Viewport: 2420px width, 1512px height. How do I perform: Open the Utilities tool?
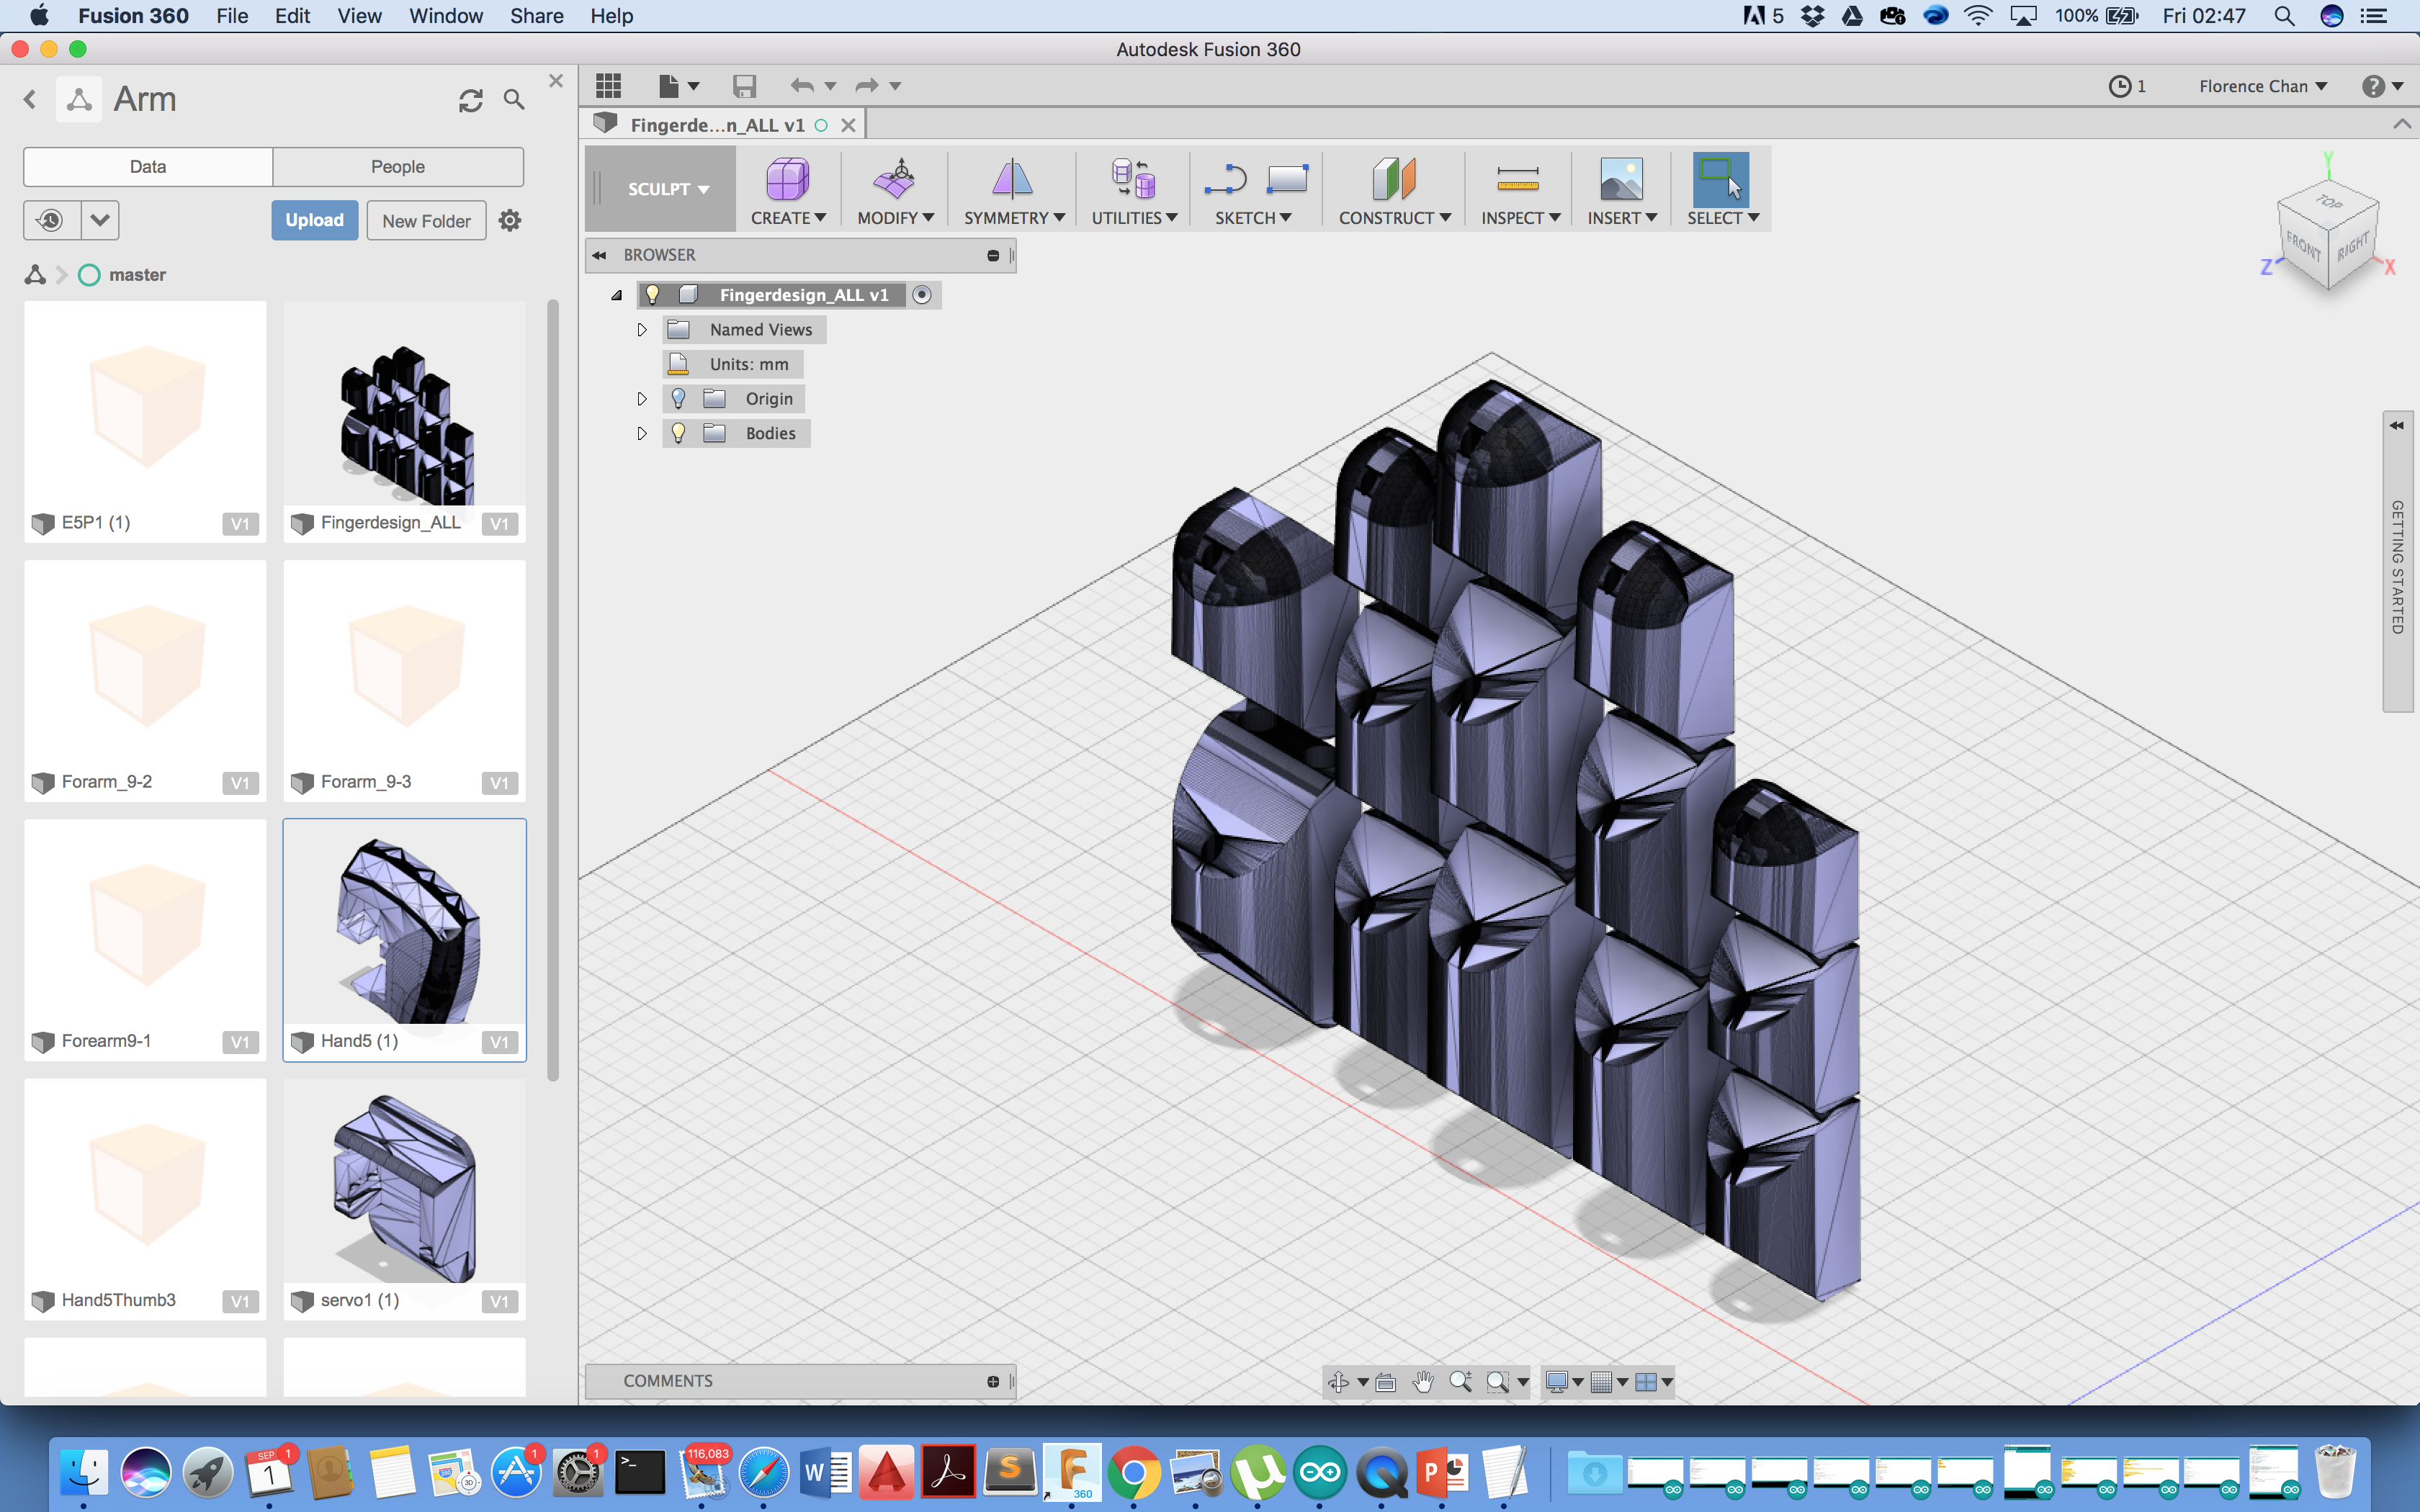point(1132,190)
